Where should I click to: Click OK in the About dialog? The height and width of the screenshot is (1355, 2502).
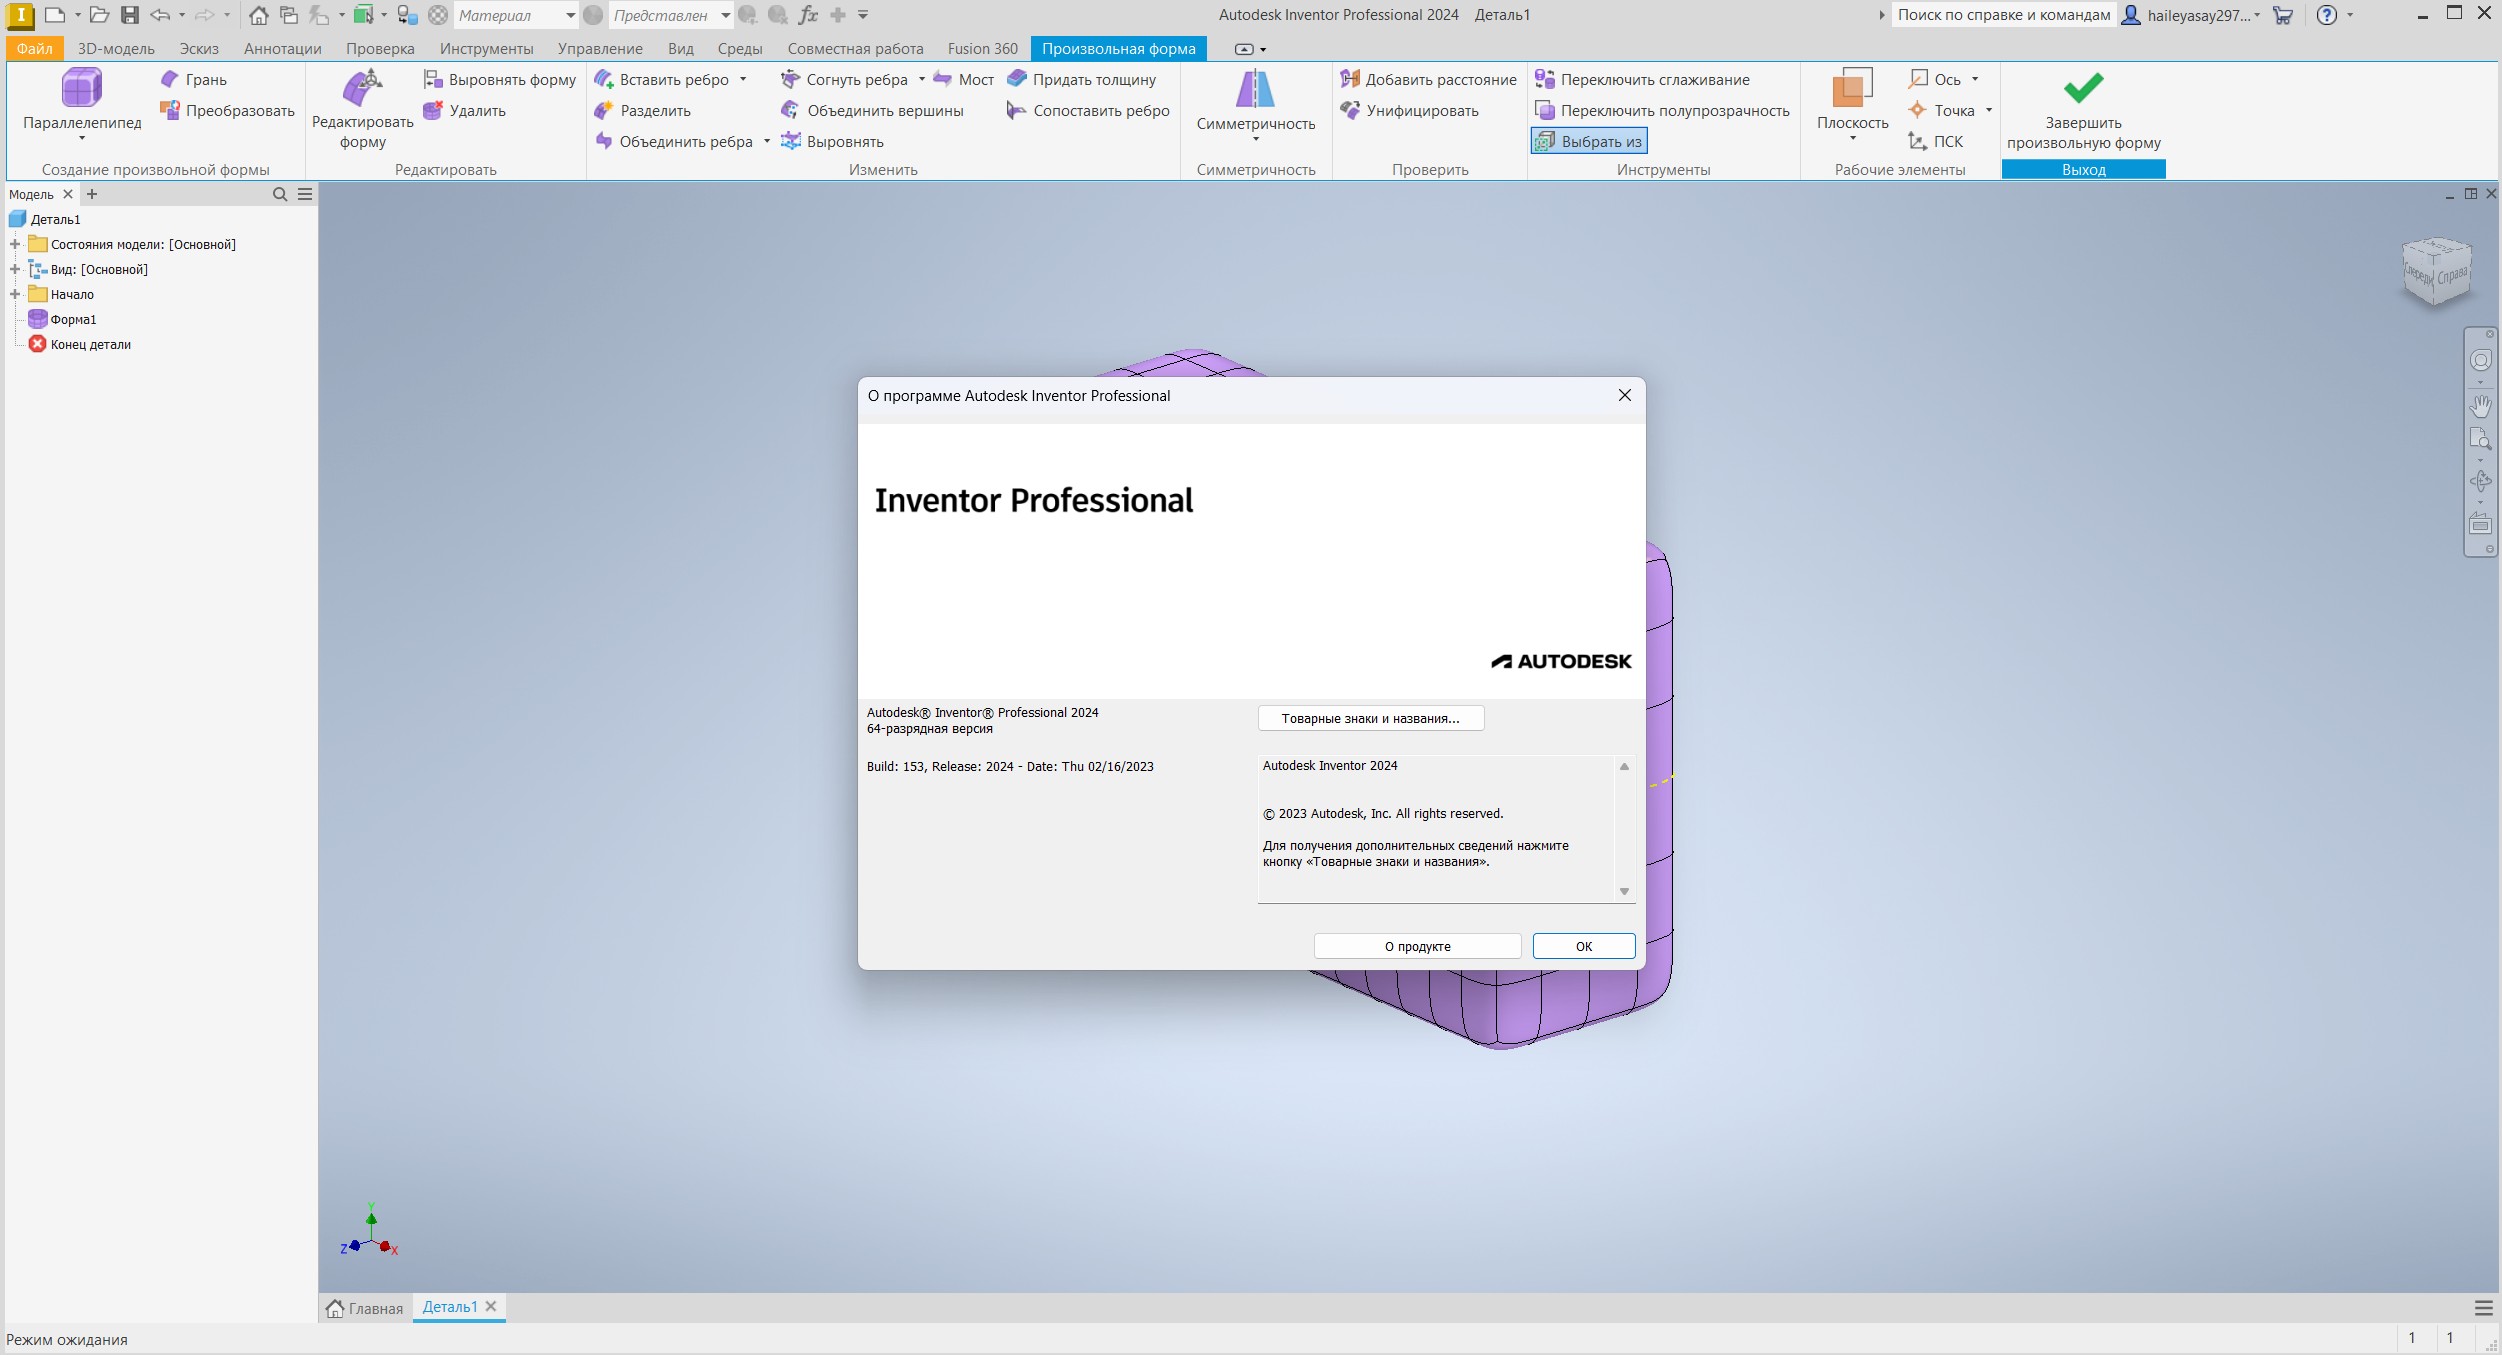click(x=1584, y=946)
